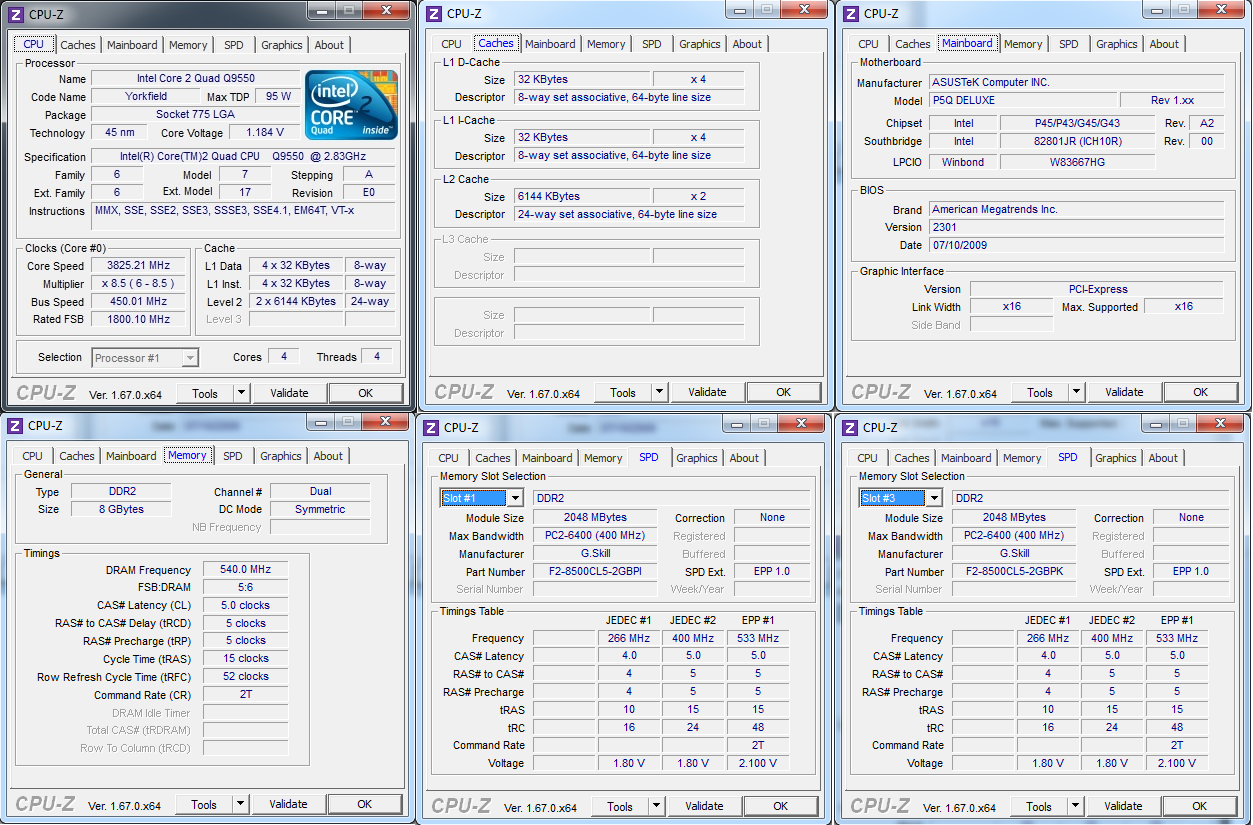Click the rated FSB value '1800.10 MHz'
This screenshot has width=1253, height=825.
(x=139, y=320)
